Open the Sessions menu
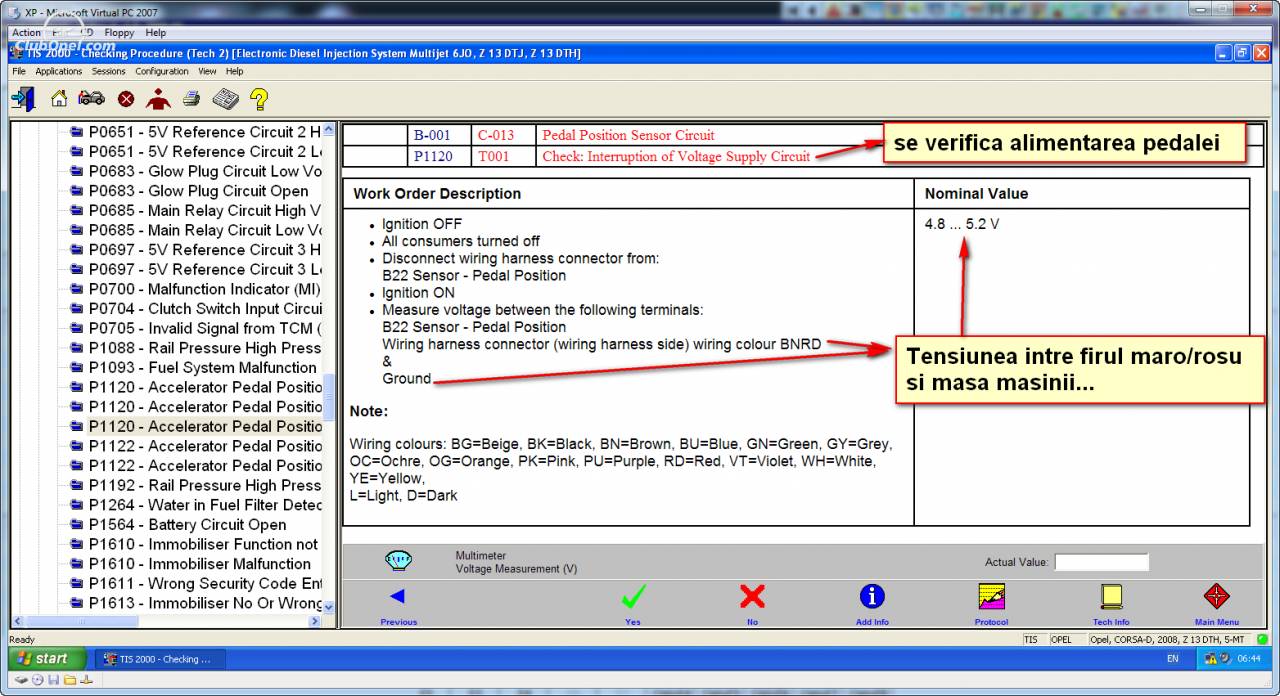The width and height of the screenshot is (1280, 696). click(x=109, y=71)
